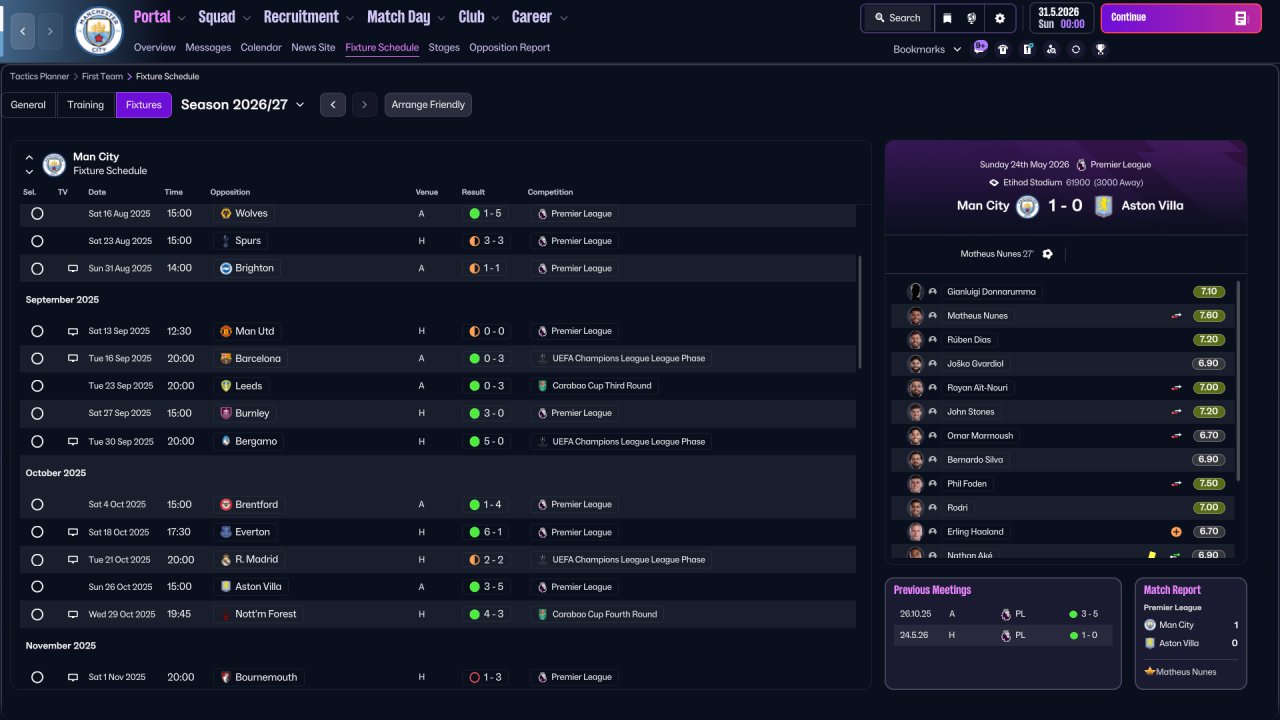Screen dimensions: 1280x720
Task: Open Tactics Planner breadcrumb link
Action: 40,76
